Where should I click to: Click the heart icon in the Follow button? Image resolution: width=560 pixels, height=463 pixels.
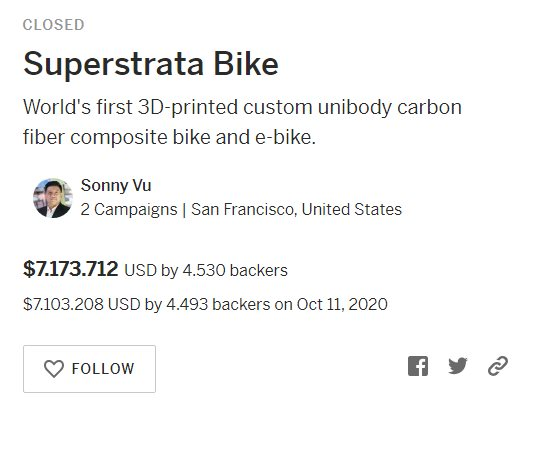coord(54,369)
